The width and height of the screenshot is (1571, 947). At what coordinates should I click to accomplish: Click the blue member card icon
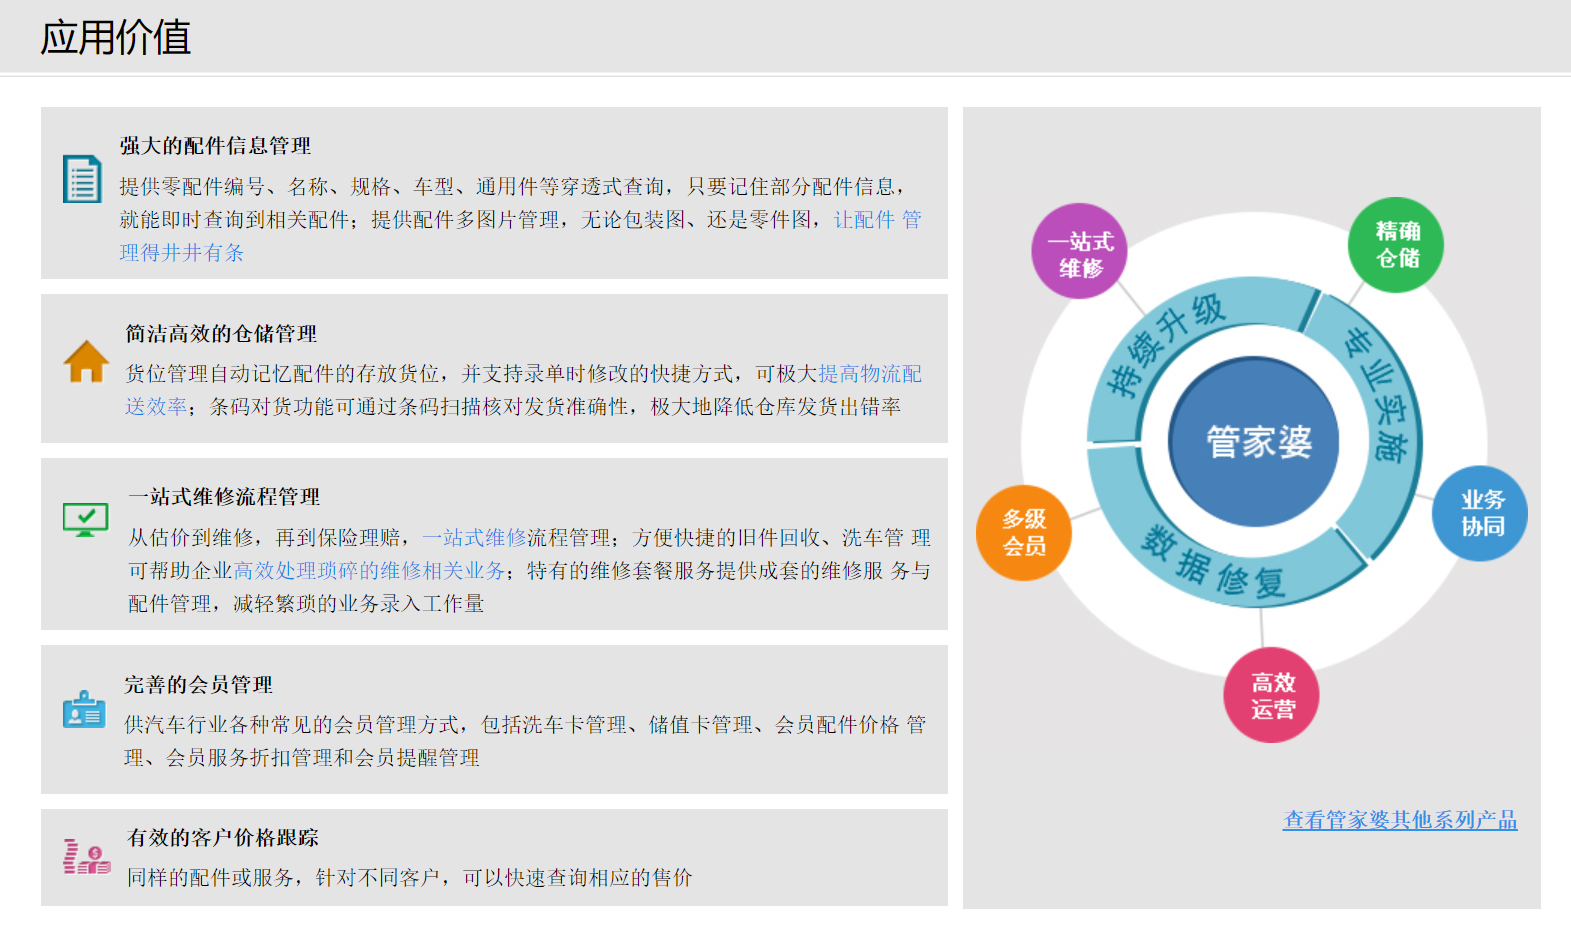point(84,709)
